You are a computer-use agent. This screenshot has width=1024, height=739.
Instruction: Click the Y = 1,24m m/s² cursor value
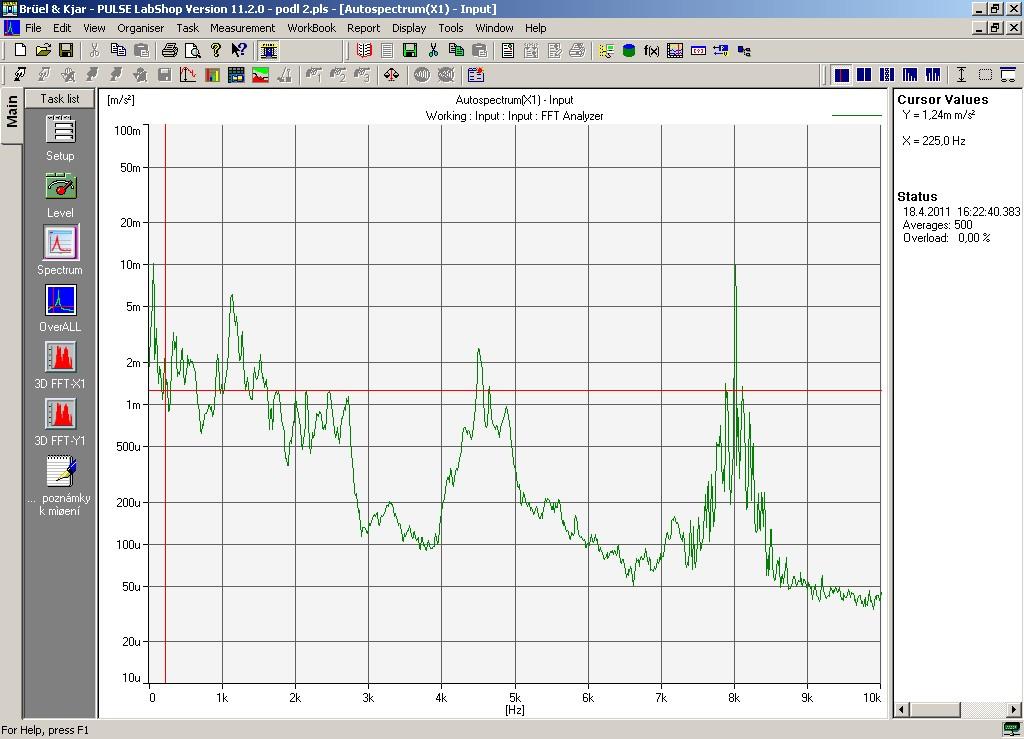[x=938, y=115]
